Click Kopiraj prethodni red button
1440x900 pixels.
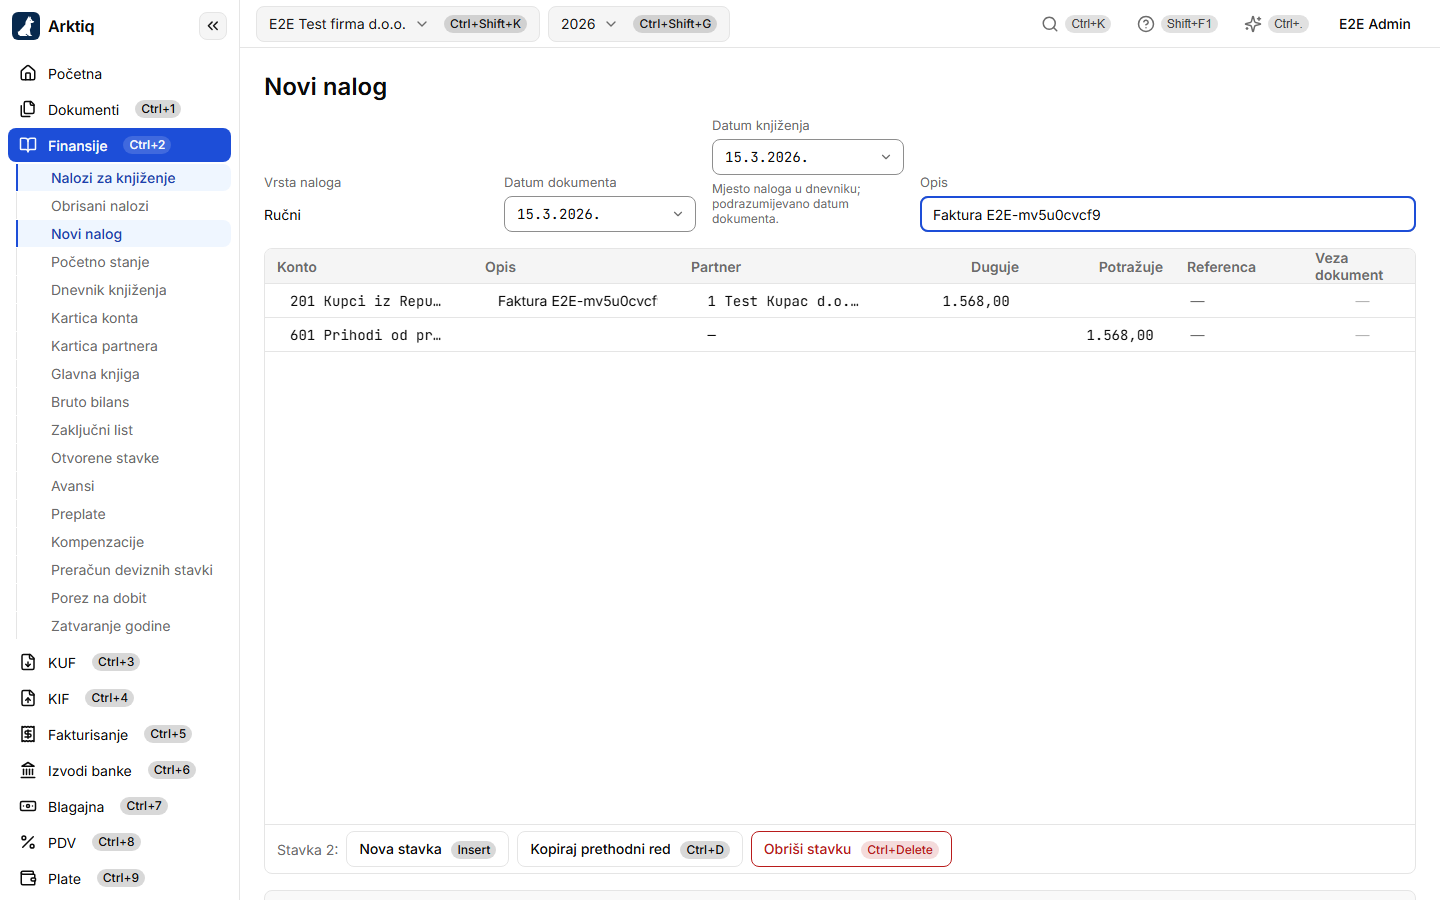[x=630, y=849]
